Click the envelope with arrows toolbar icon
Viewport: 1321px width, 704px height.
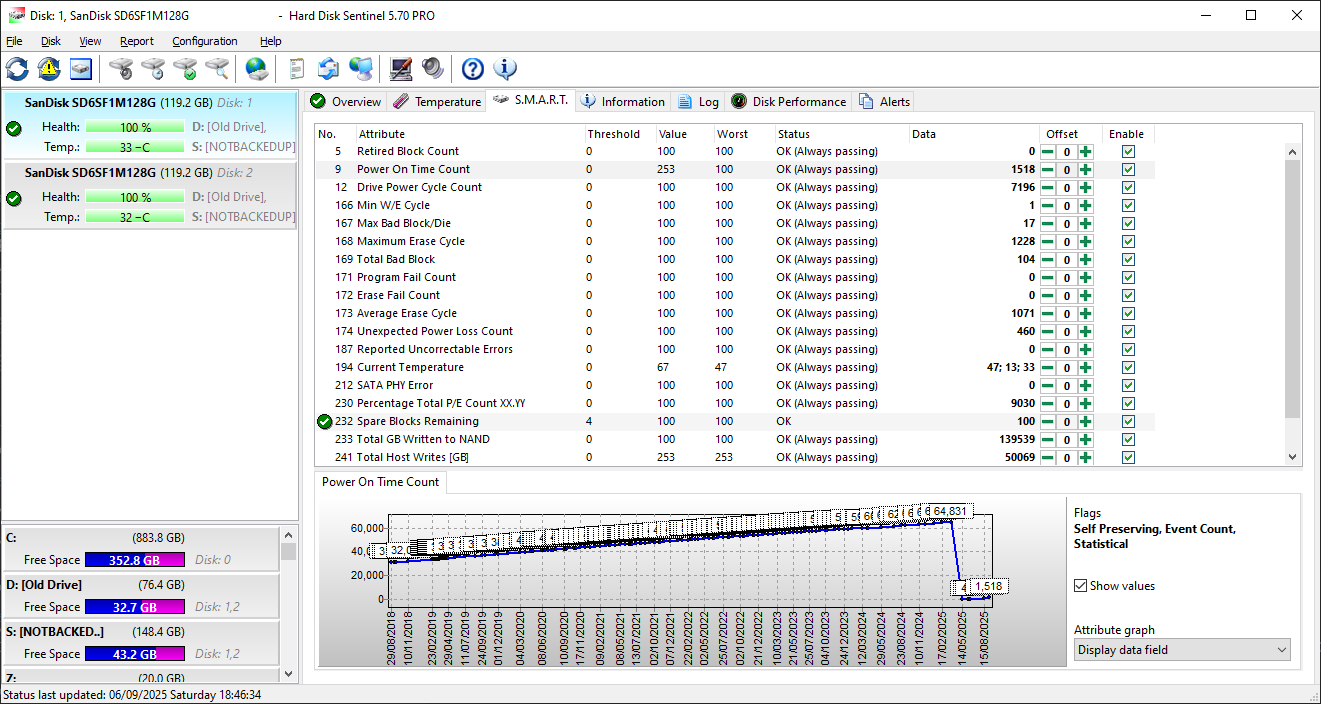[329, 69]
